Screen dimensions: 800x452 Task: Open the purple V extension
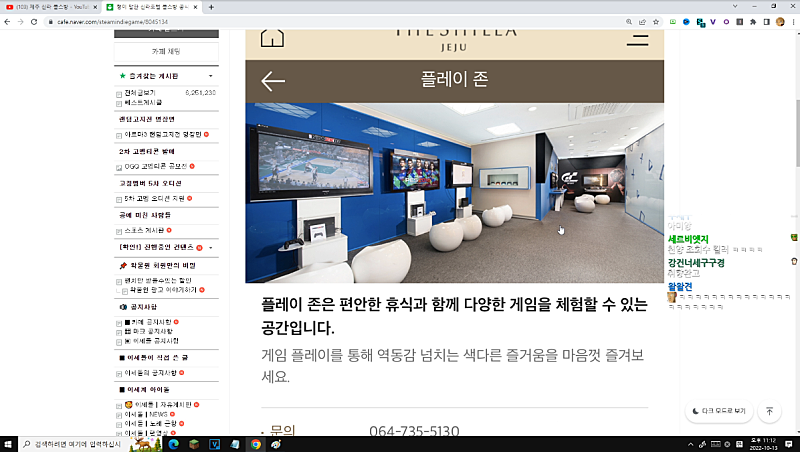(x=713, y=22)
